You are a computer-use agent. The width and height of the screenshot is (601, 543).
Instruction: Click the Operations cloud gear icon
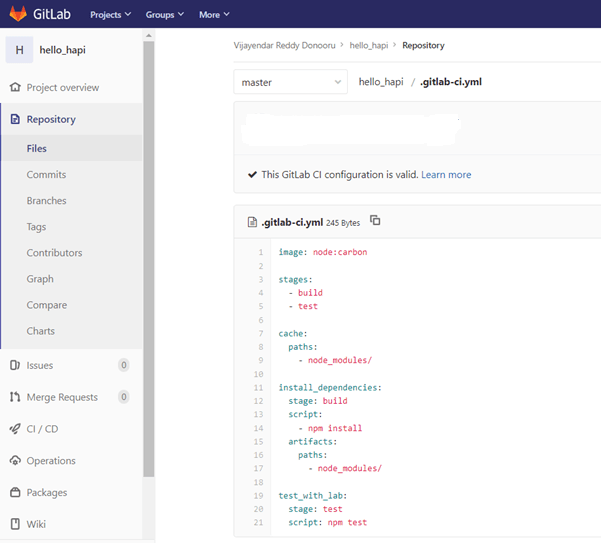point(15,460)
